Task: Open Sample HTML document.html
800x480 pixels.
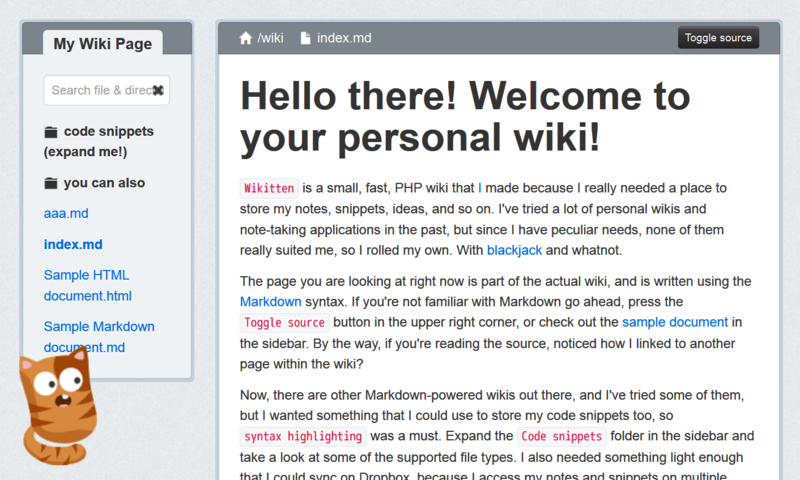Action: pos(87,285)
